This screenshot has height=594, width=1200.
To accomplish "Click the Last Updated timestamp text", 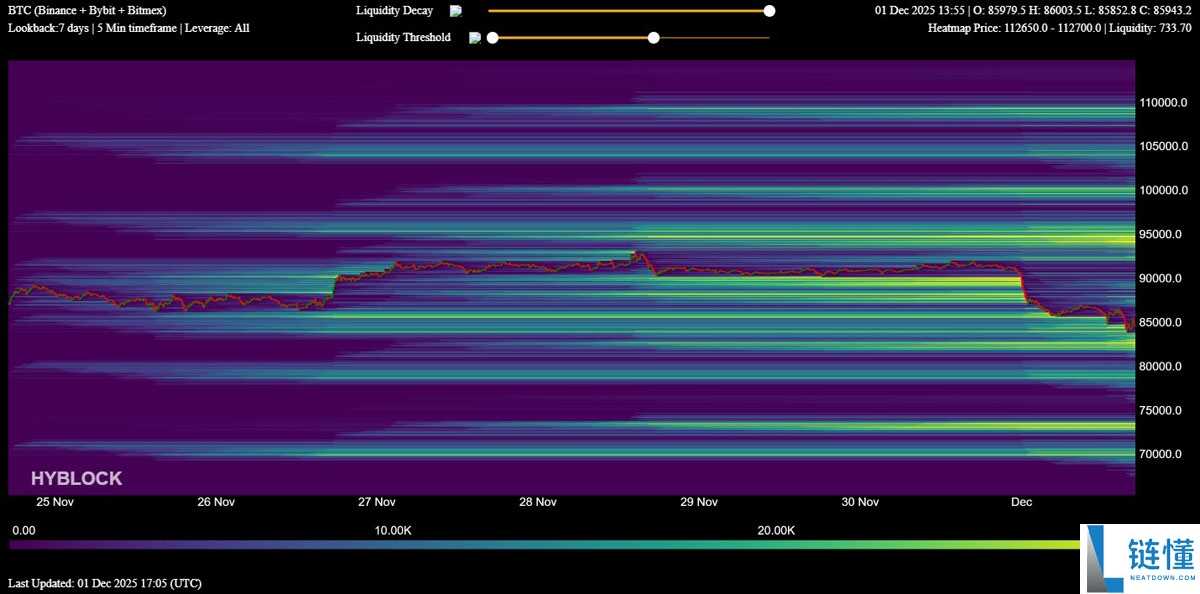I will [104, 583].
